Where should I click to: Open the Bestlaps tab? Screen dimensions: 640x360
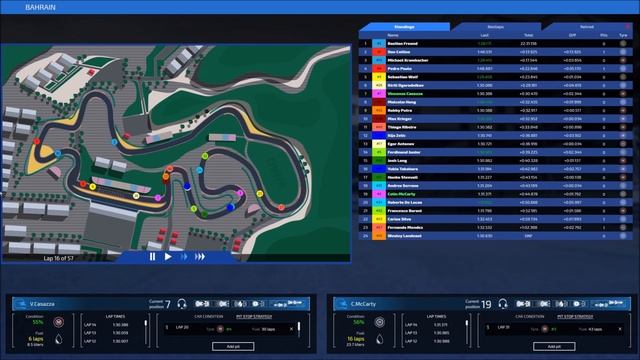496,27
